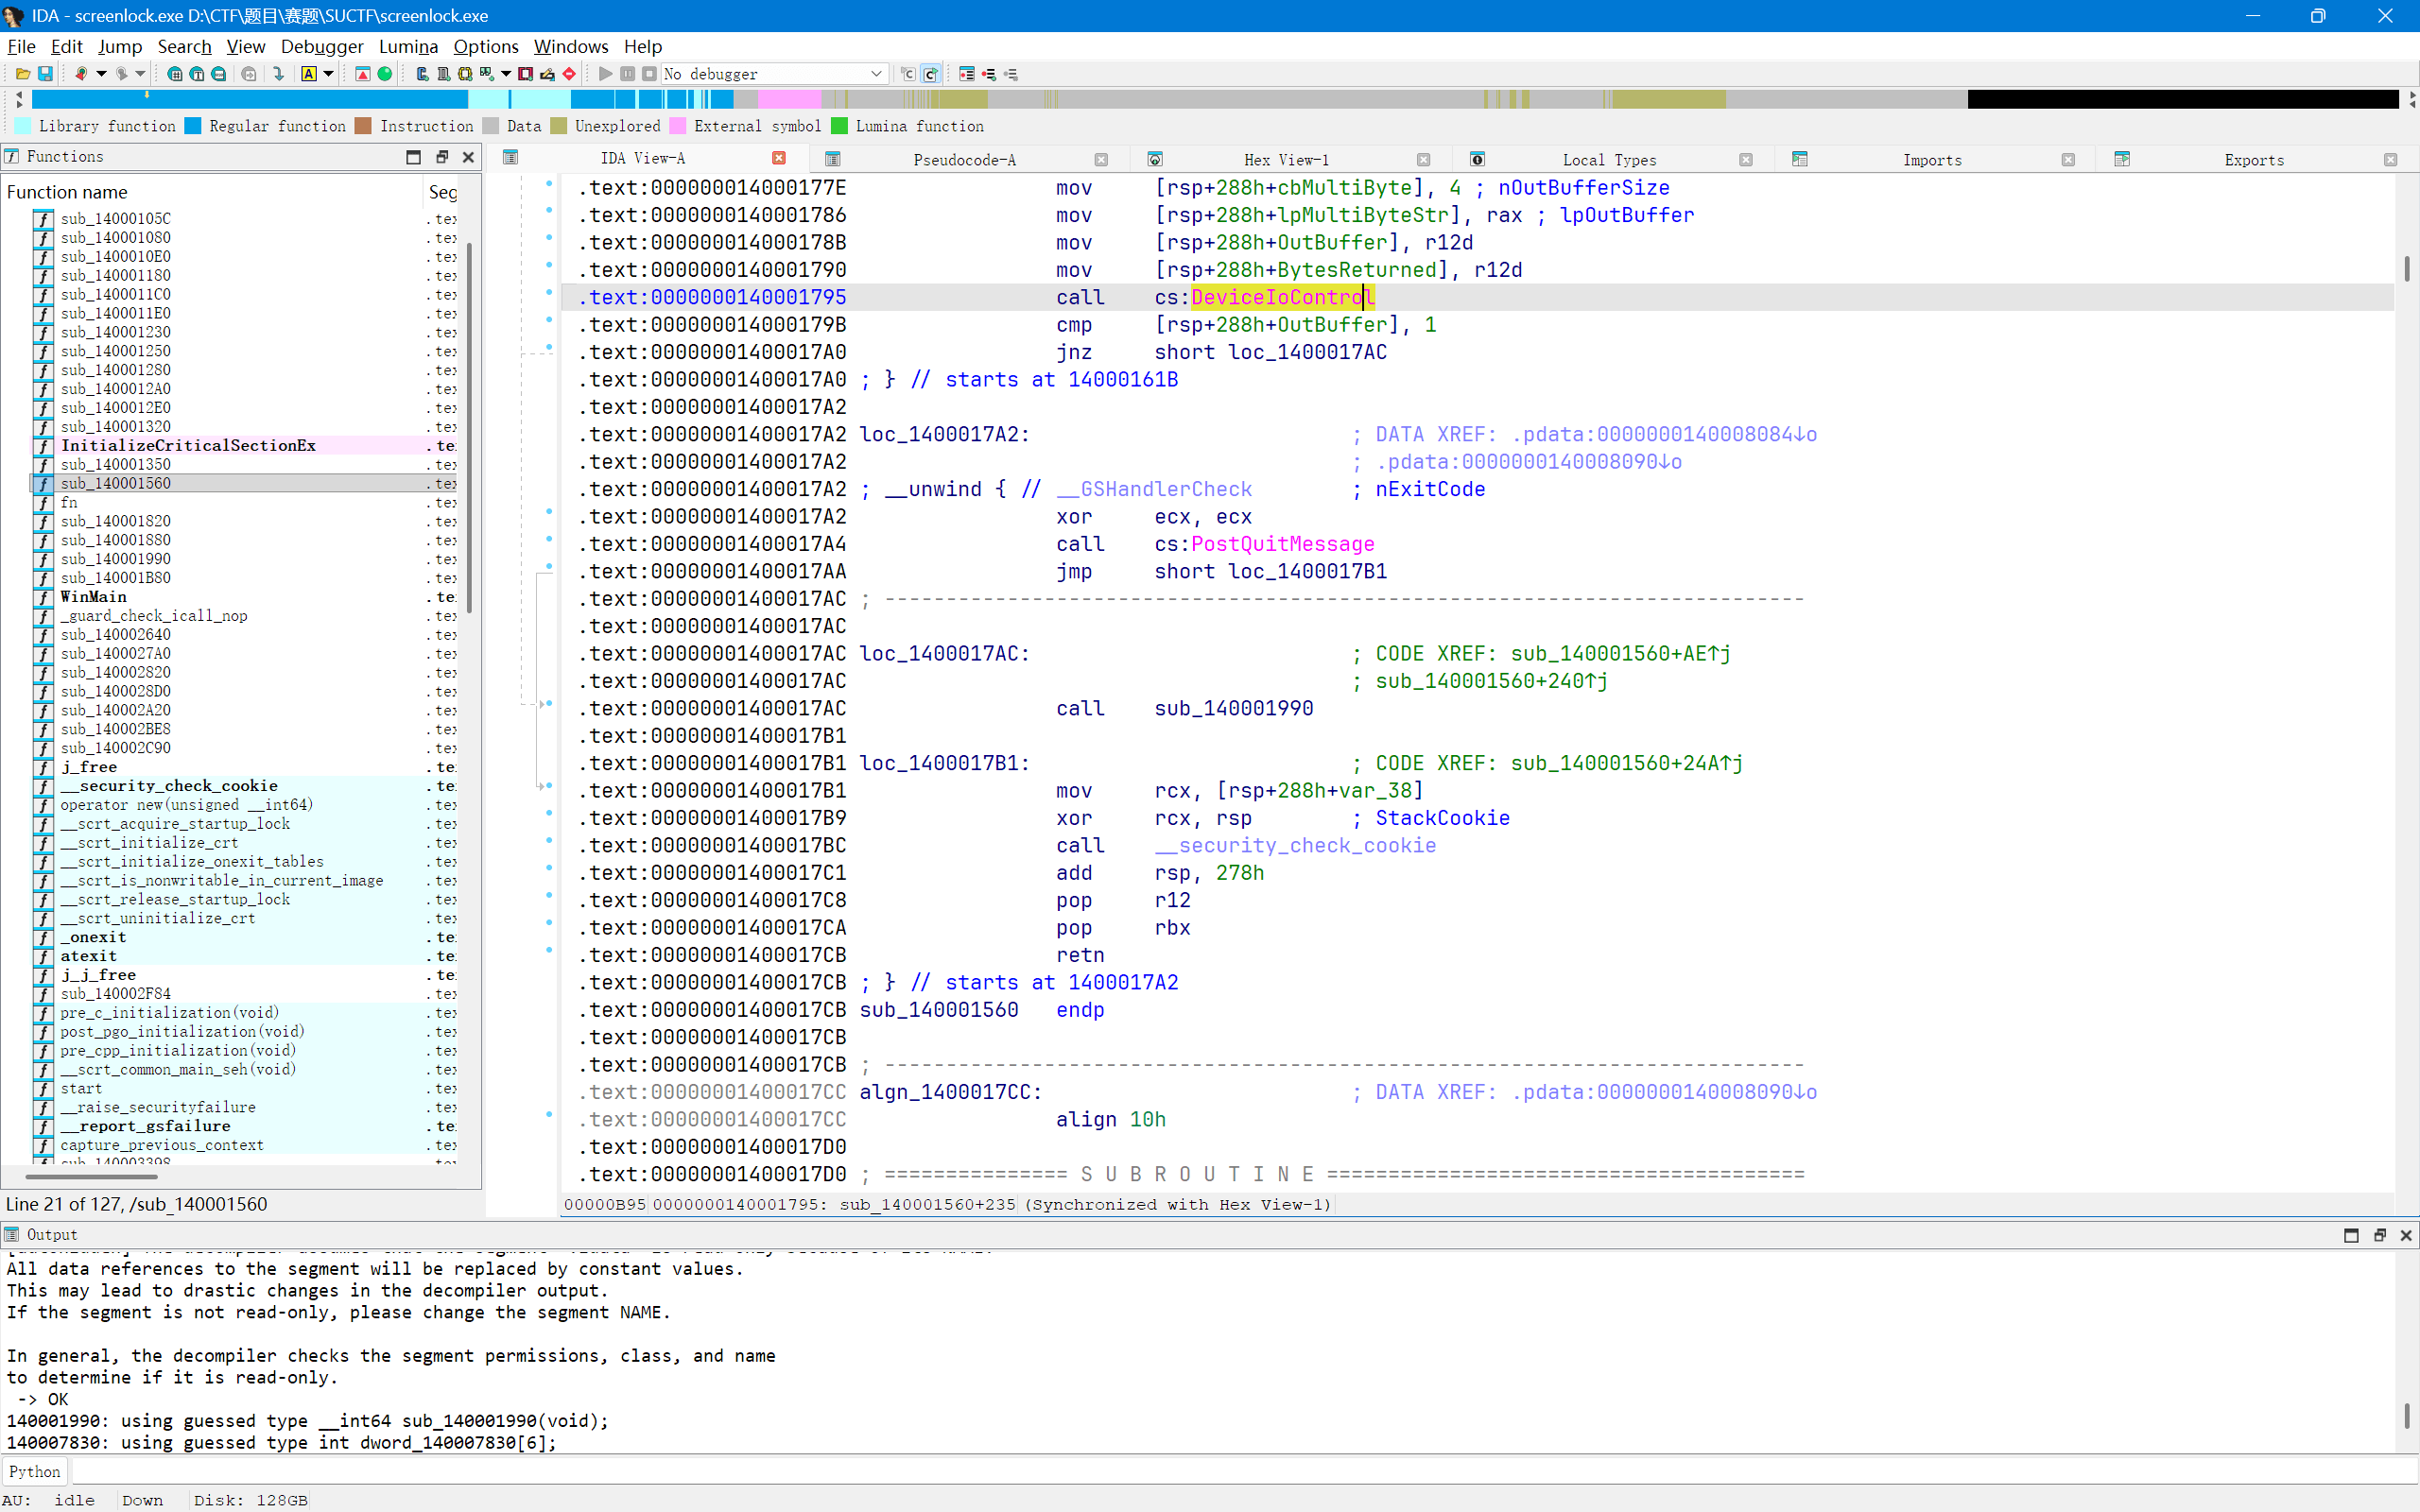2420x1512 pixels.
Task: Click the Open file toolbar icon
Action: tap(23, 74)
